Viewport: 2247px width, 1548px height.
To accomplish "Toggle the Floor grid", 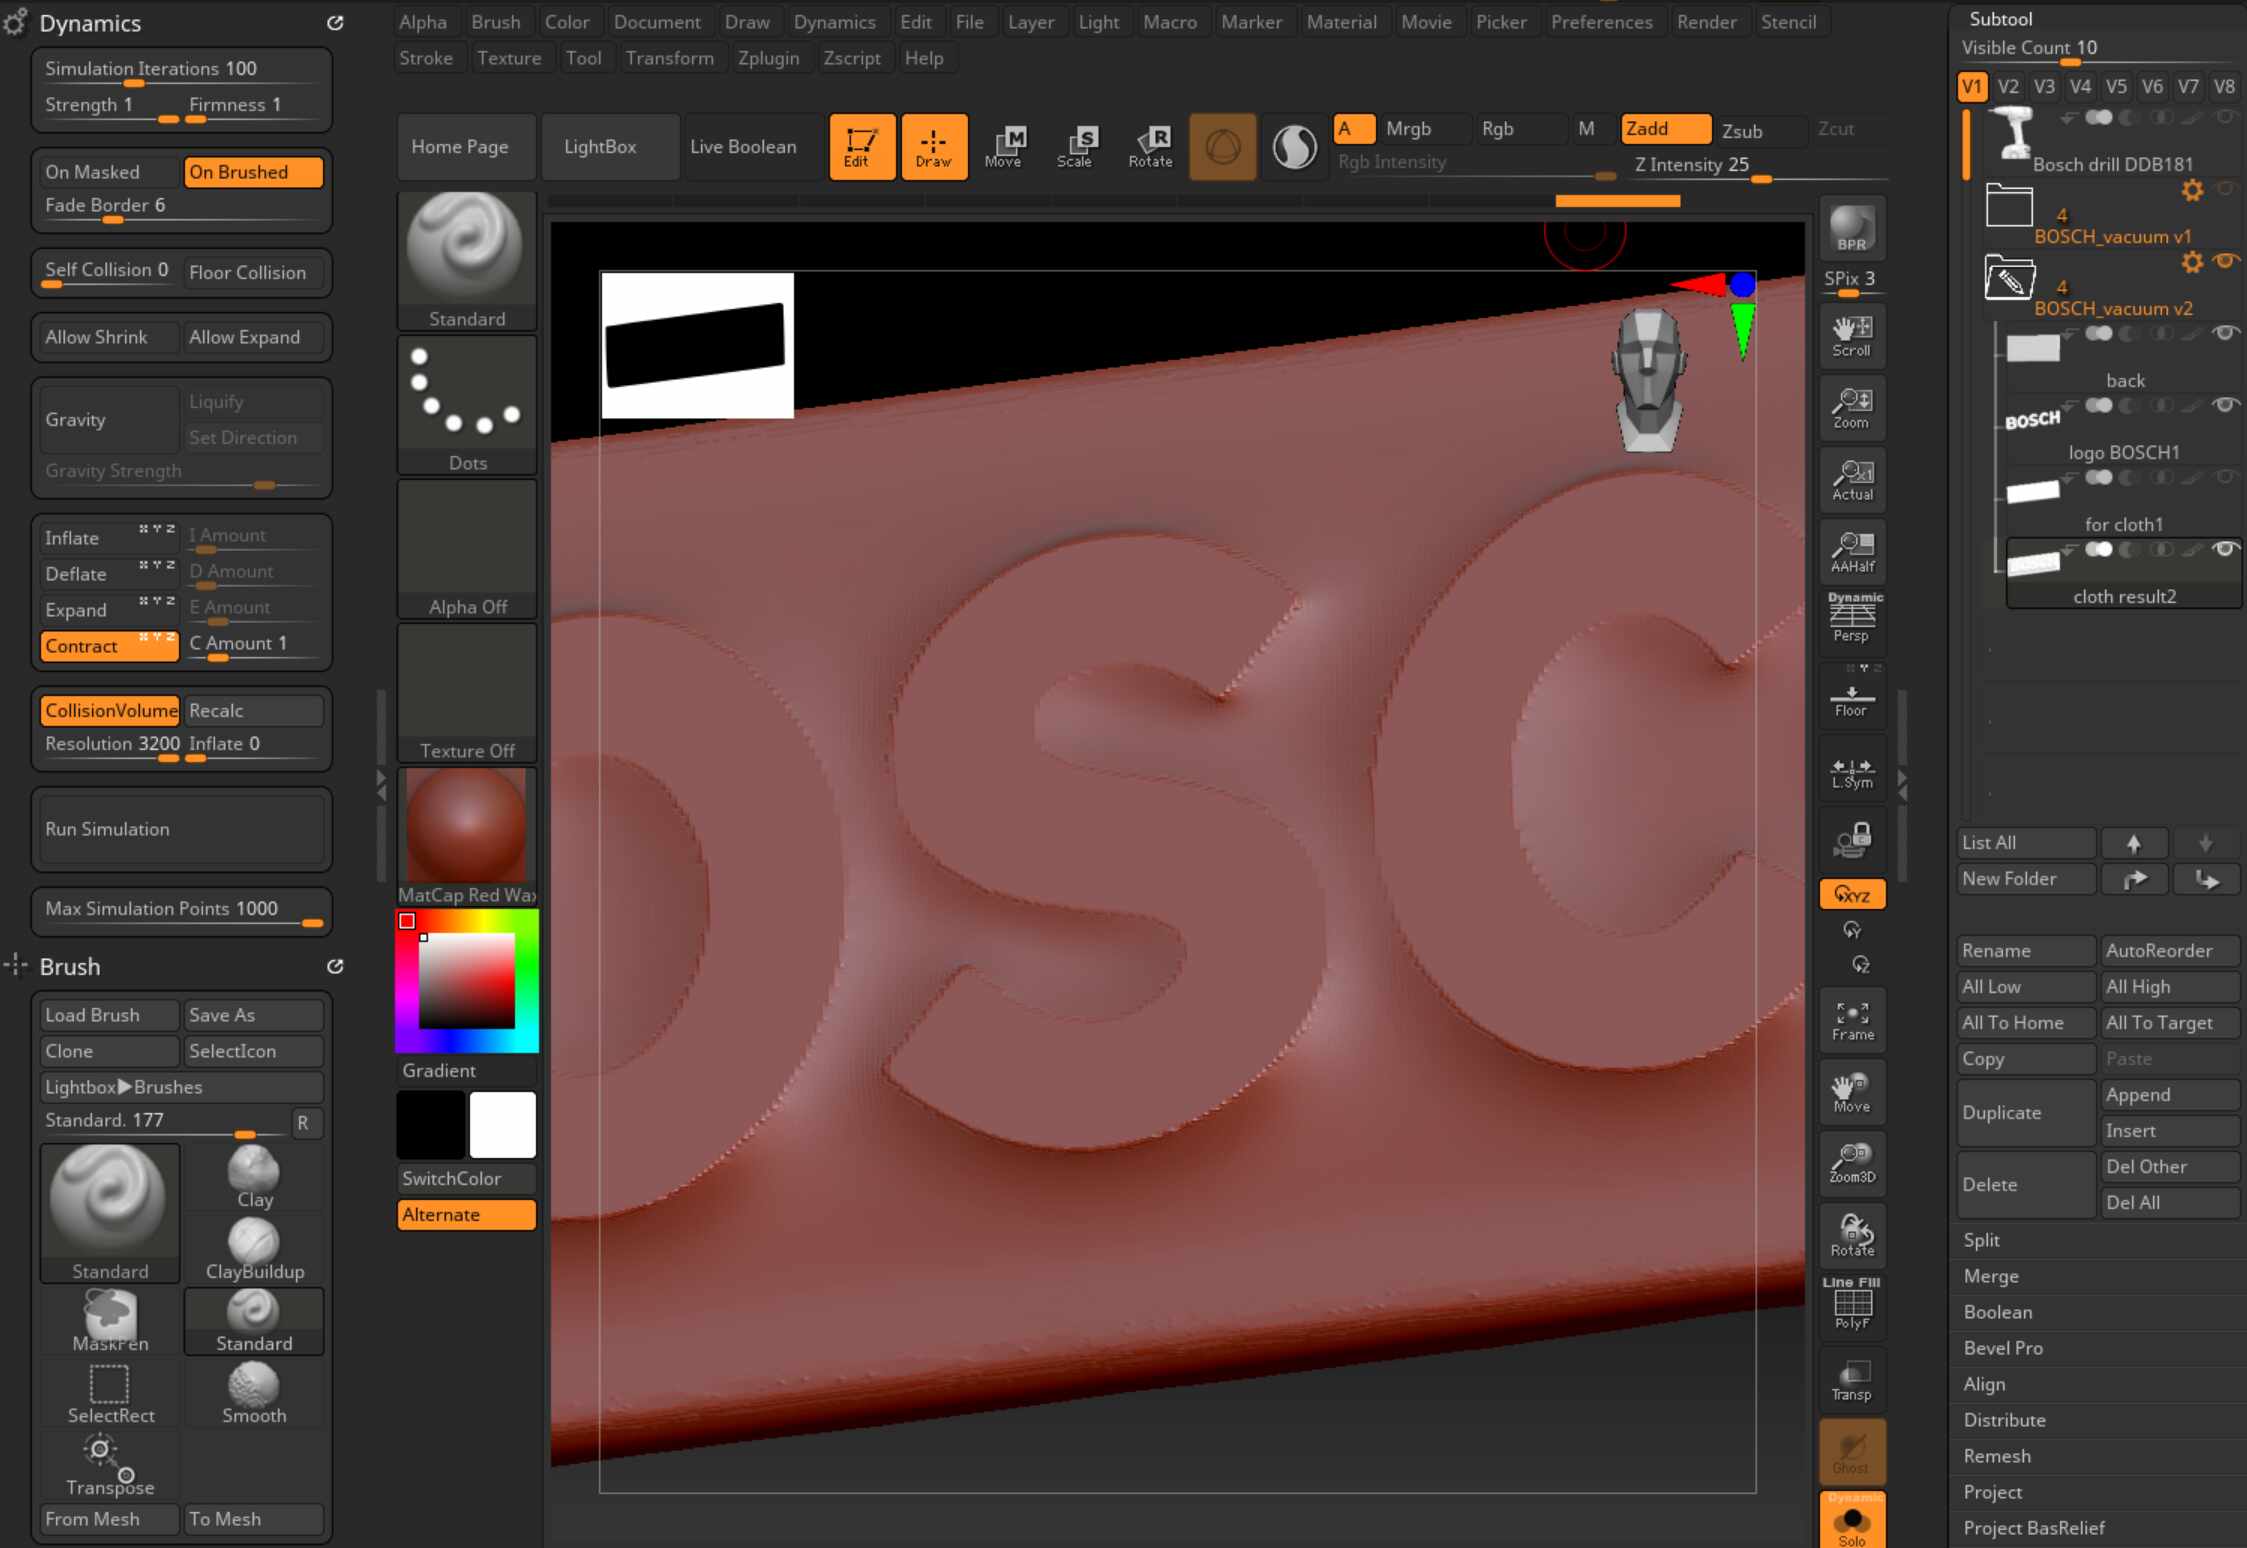I will 1852,696.
